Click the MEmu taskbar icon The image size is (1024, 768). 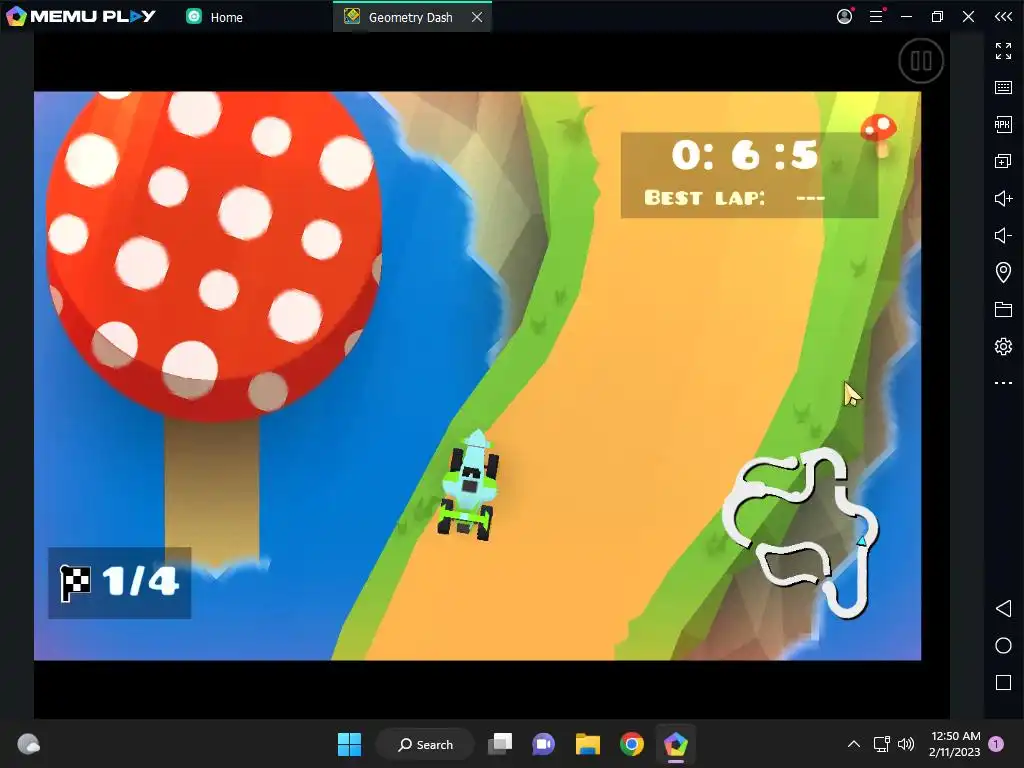coord(675,744)
